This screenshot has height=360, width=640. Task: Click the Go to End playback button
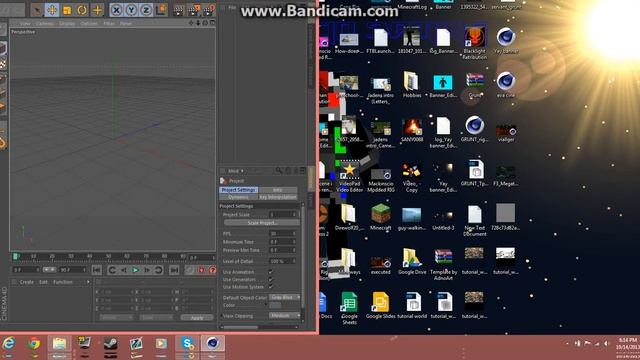pyautogui.click(x=174, y=270)
